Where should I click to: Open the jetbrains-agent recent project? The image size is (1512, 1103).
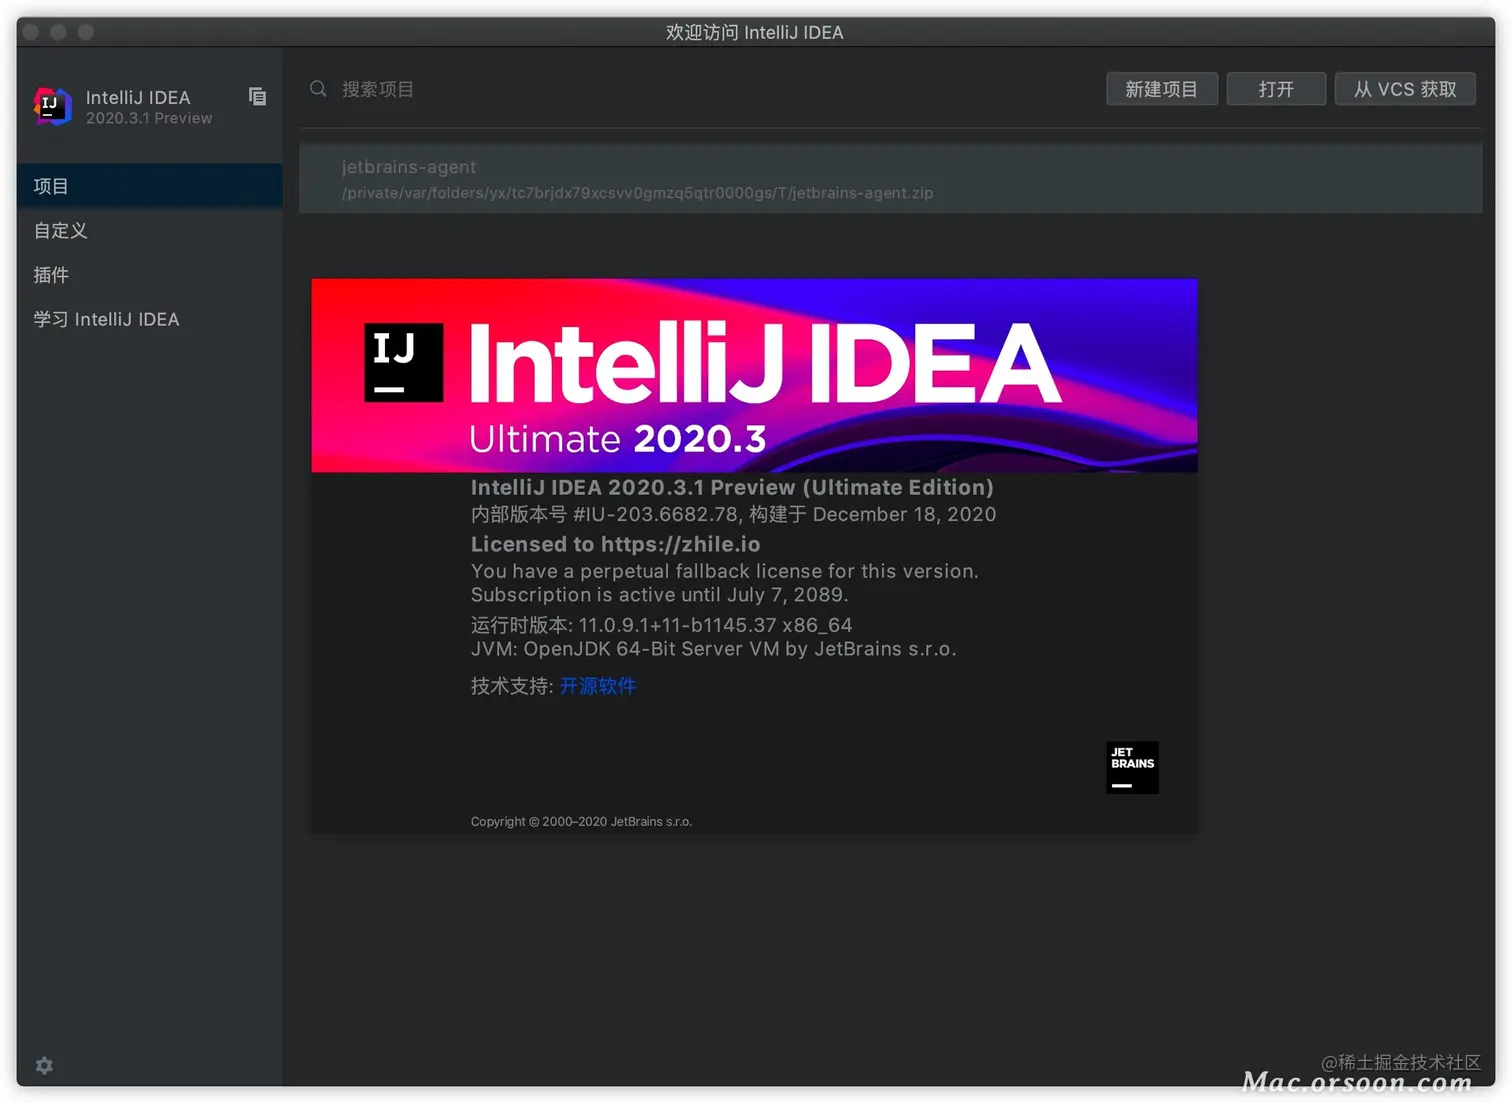pyautogui.click(x=890, y=179)
